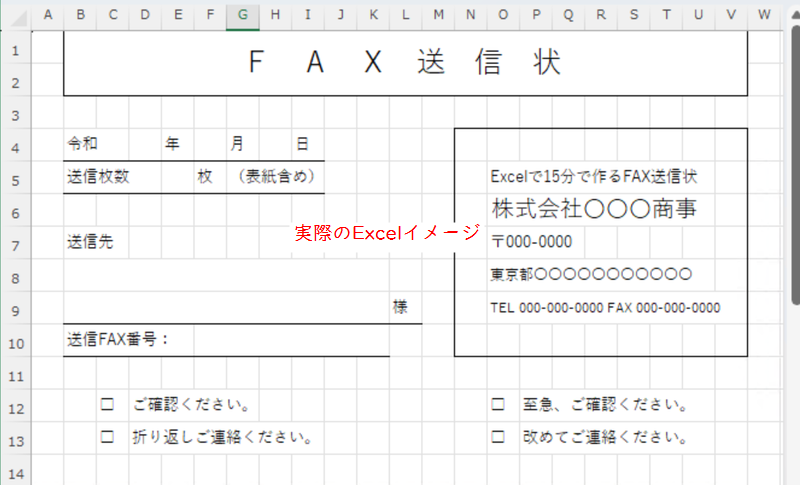800x485 pixels.
Task: Select column A header
Action: point(47,14)
